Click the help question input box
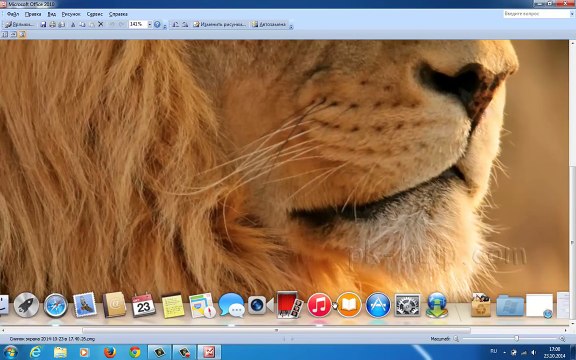This screenshot has height=360, width=576. [x=536, y=14]
